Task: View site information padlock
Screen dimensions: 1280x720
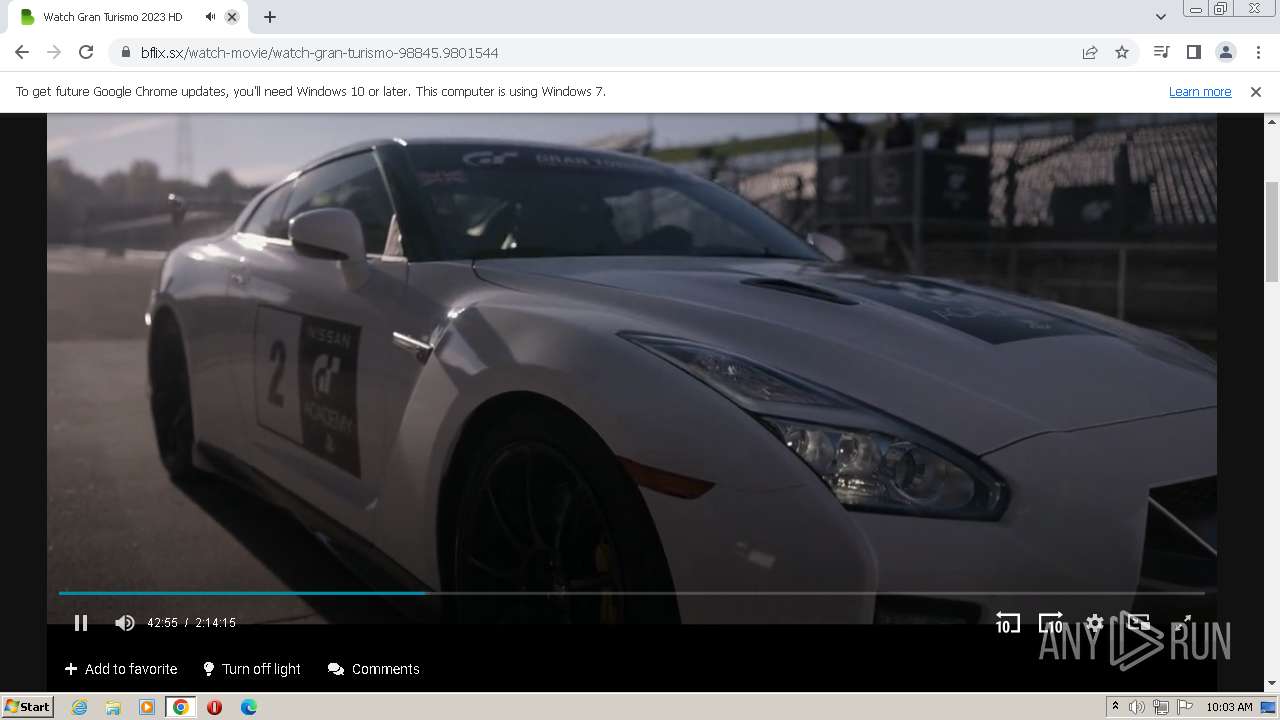Action: click(x=125, y=52)
